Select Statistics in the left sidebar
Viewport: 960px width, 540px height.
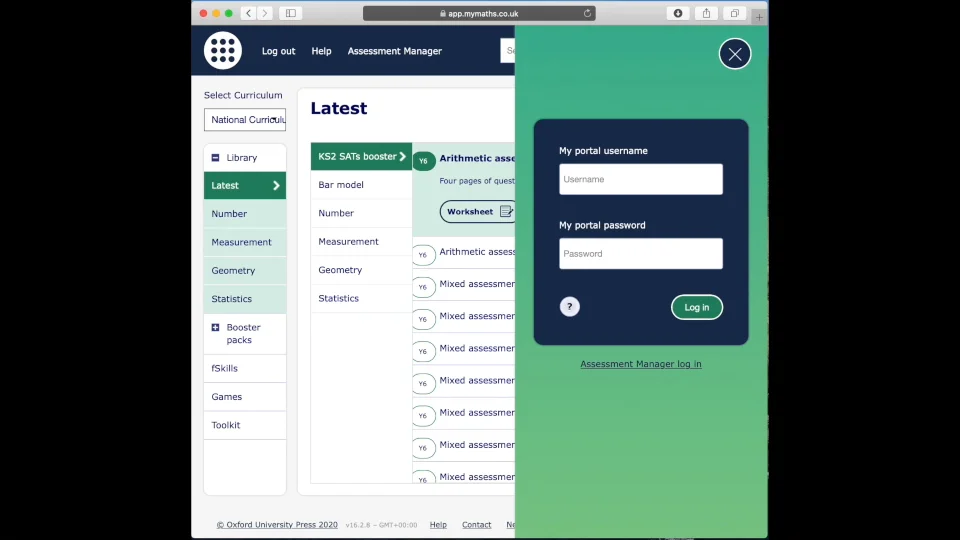[x=245, y=299]
